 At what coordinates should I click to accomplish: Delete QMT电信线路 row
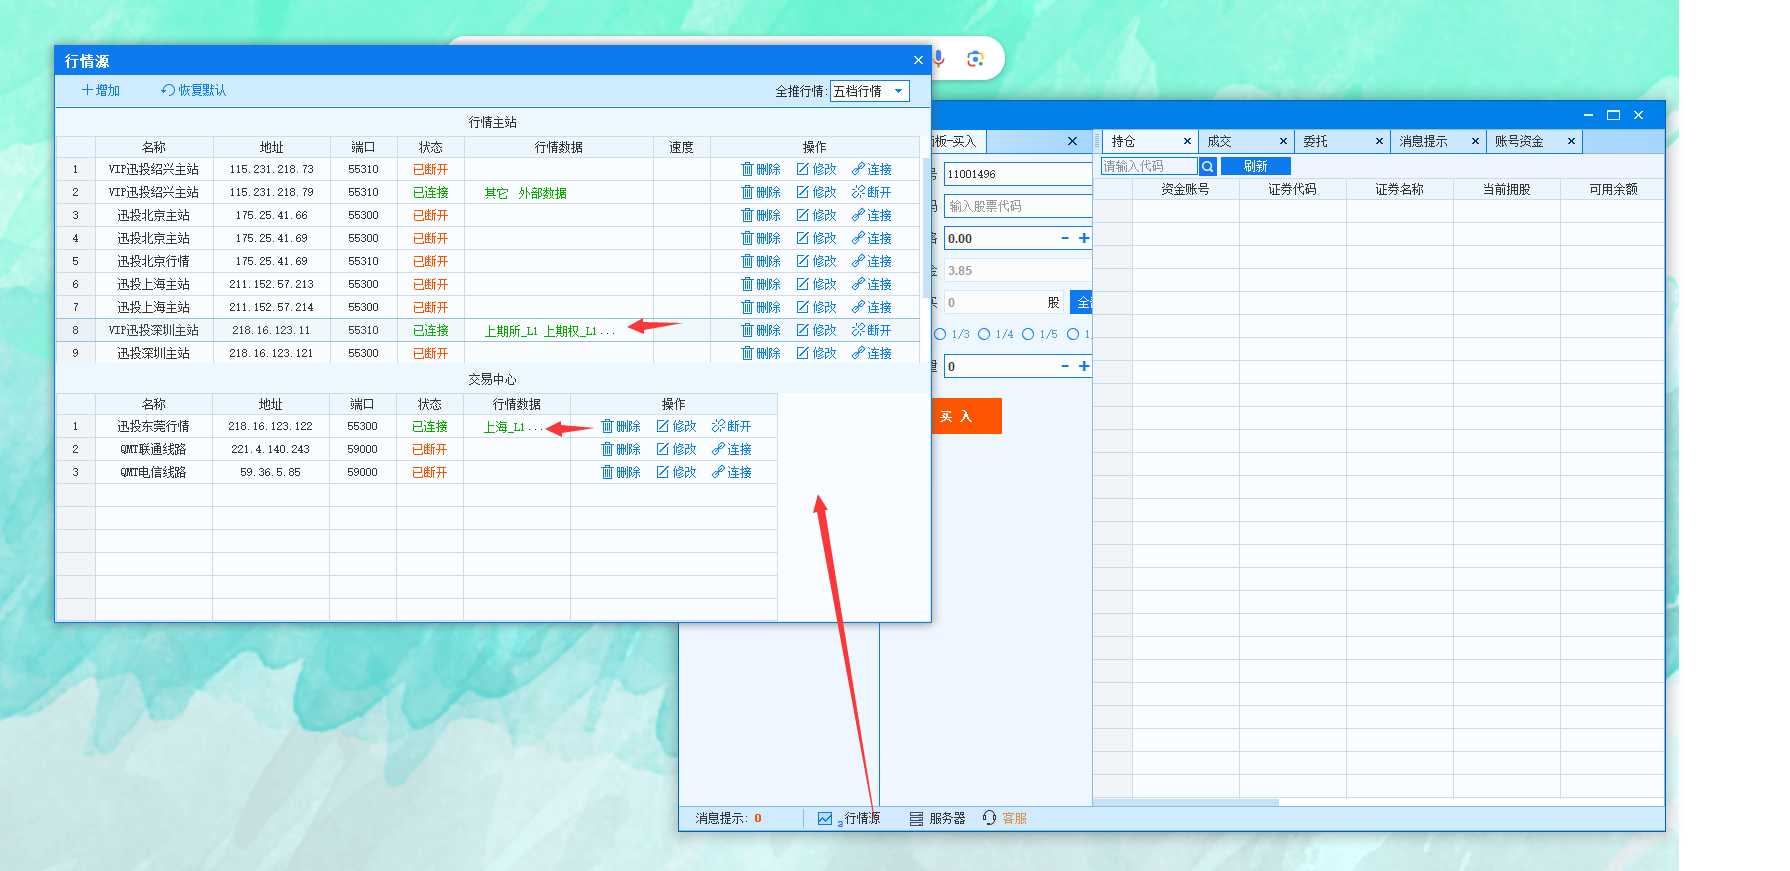(x=621, y=472)
